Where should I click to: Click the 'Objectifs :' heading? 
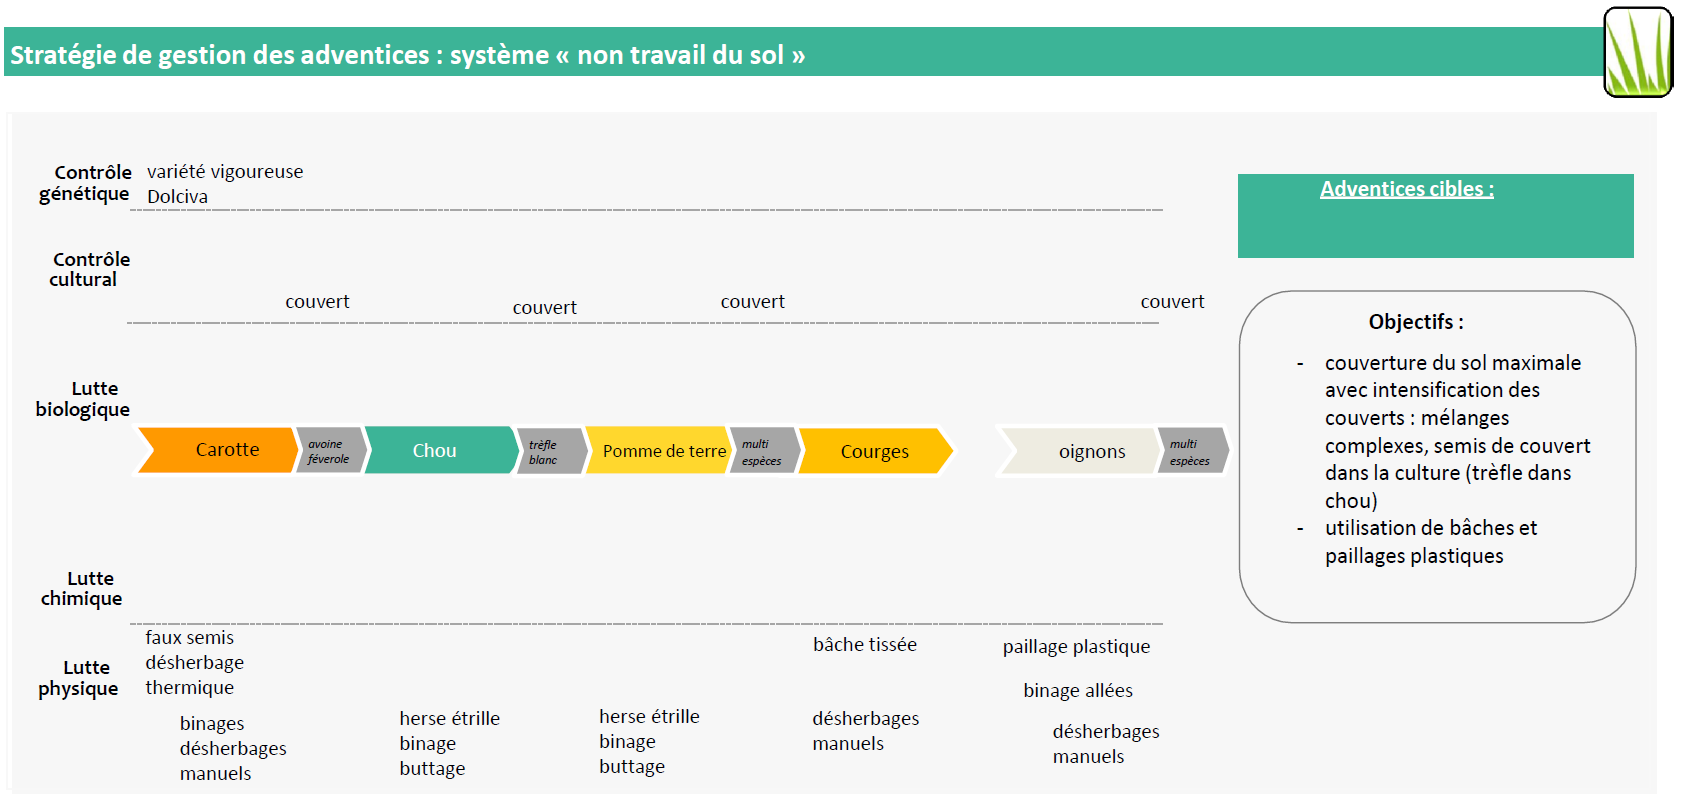[x=1416, y=322]
